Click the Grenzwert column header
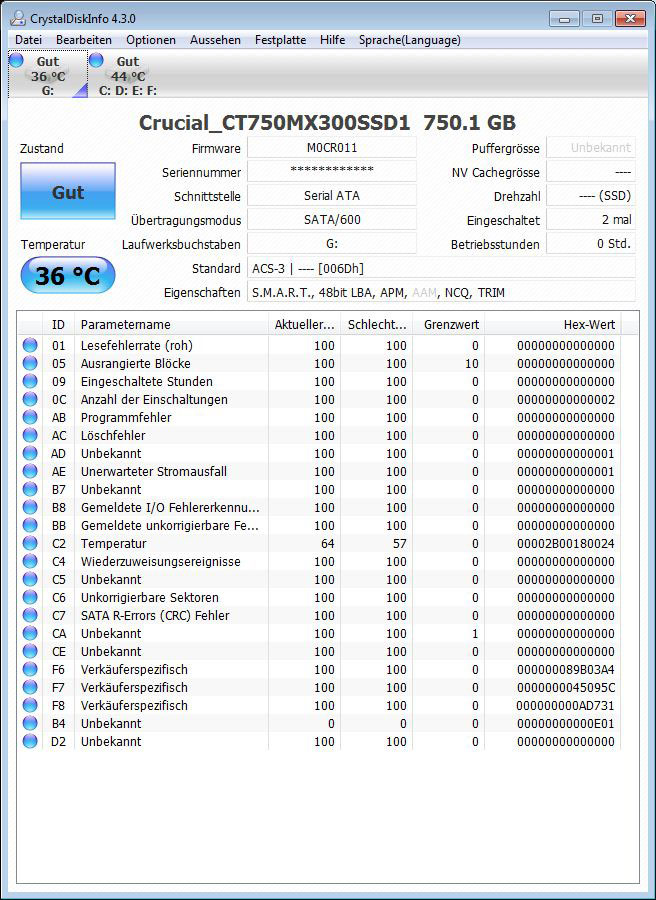This screenshot has height=900, width=656. [449, 324]
